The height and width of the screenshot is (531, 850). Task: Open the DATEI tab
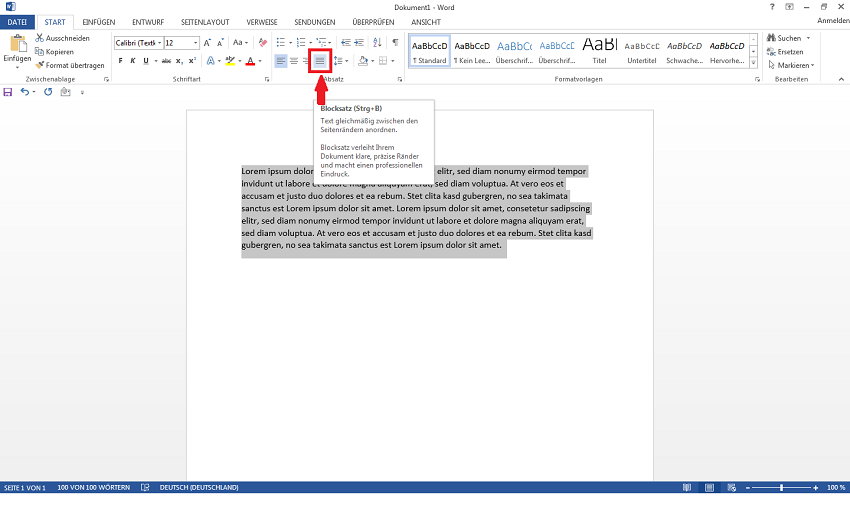[x=17, y=22]
